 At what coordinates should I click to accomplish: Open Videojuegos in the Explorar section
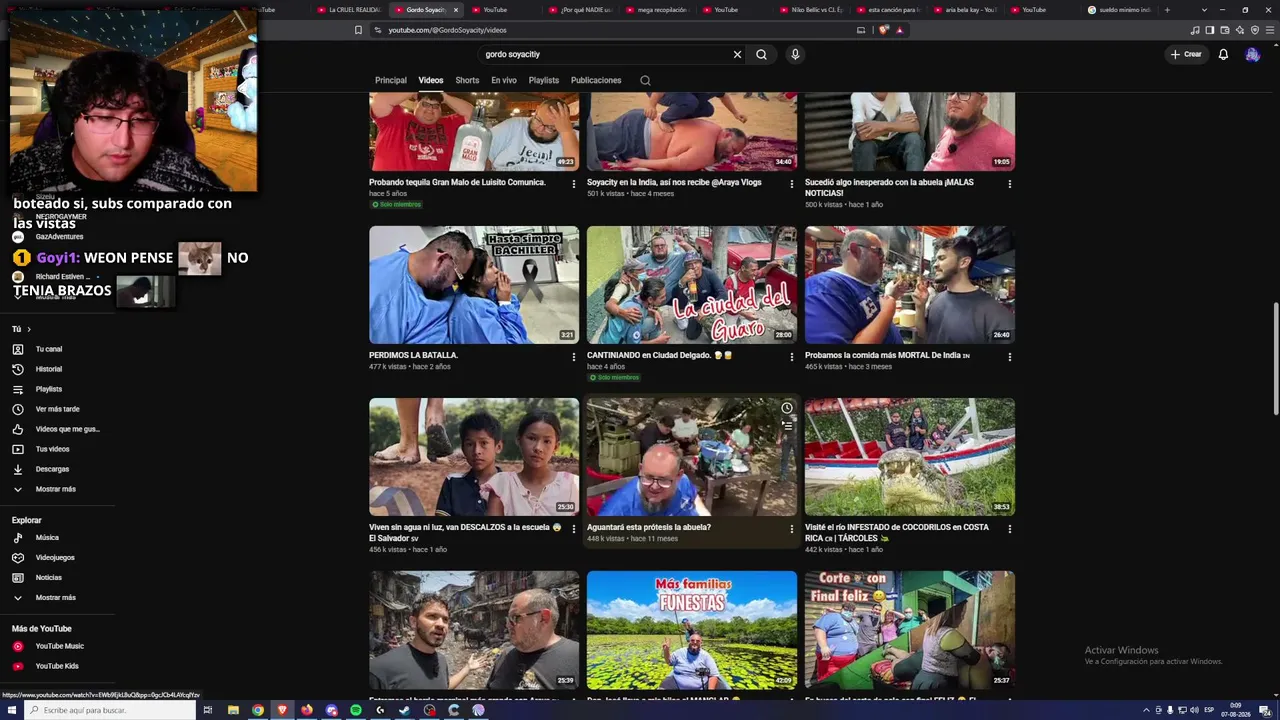55,557
